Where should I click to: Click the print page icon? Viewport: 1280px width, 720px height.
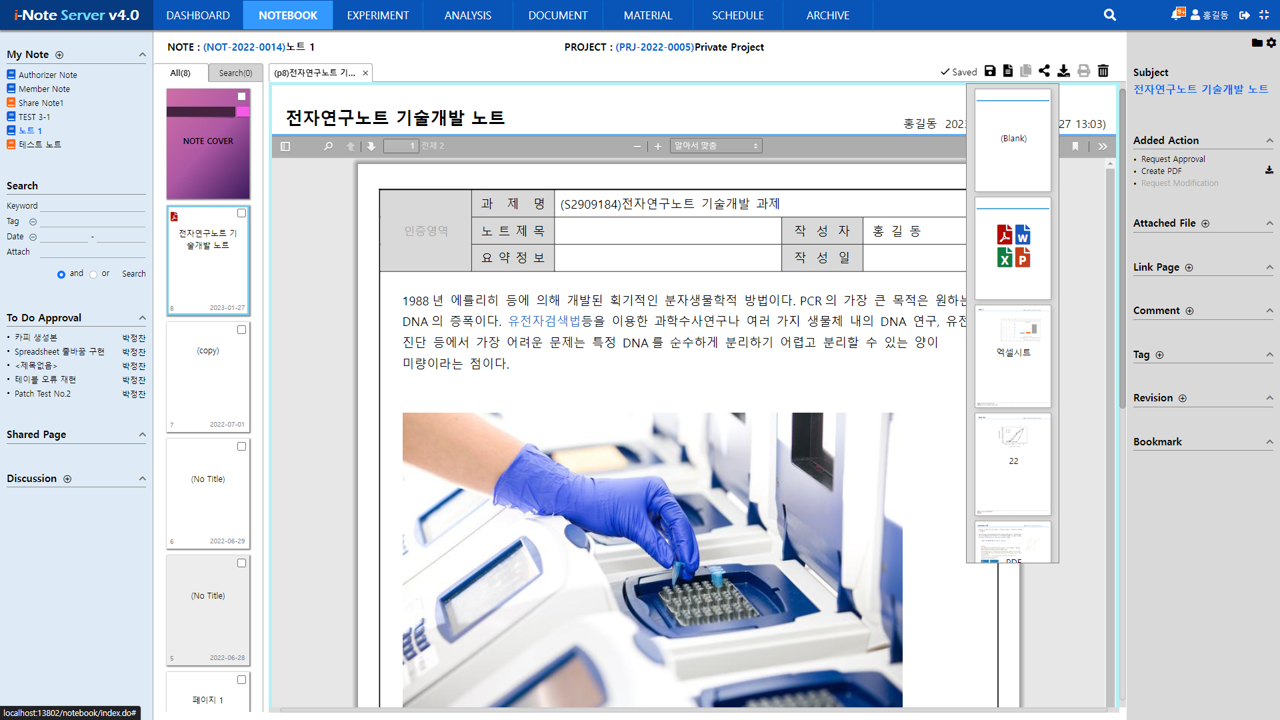point(1084,71)
